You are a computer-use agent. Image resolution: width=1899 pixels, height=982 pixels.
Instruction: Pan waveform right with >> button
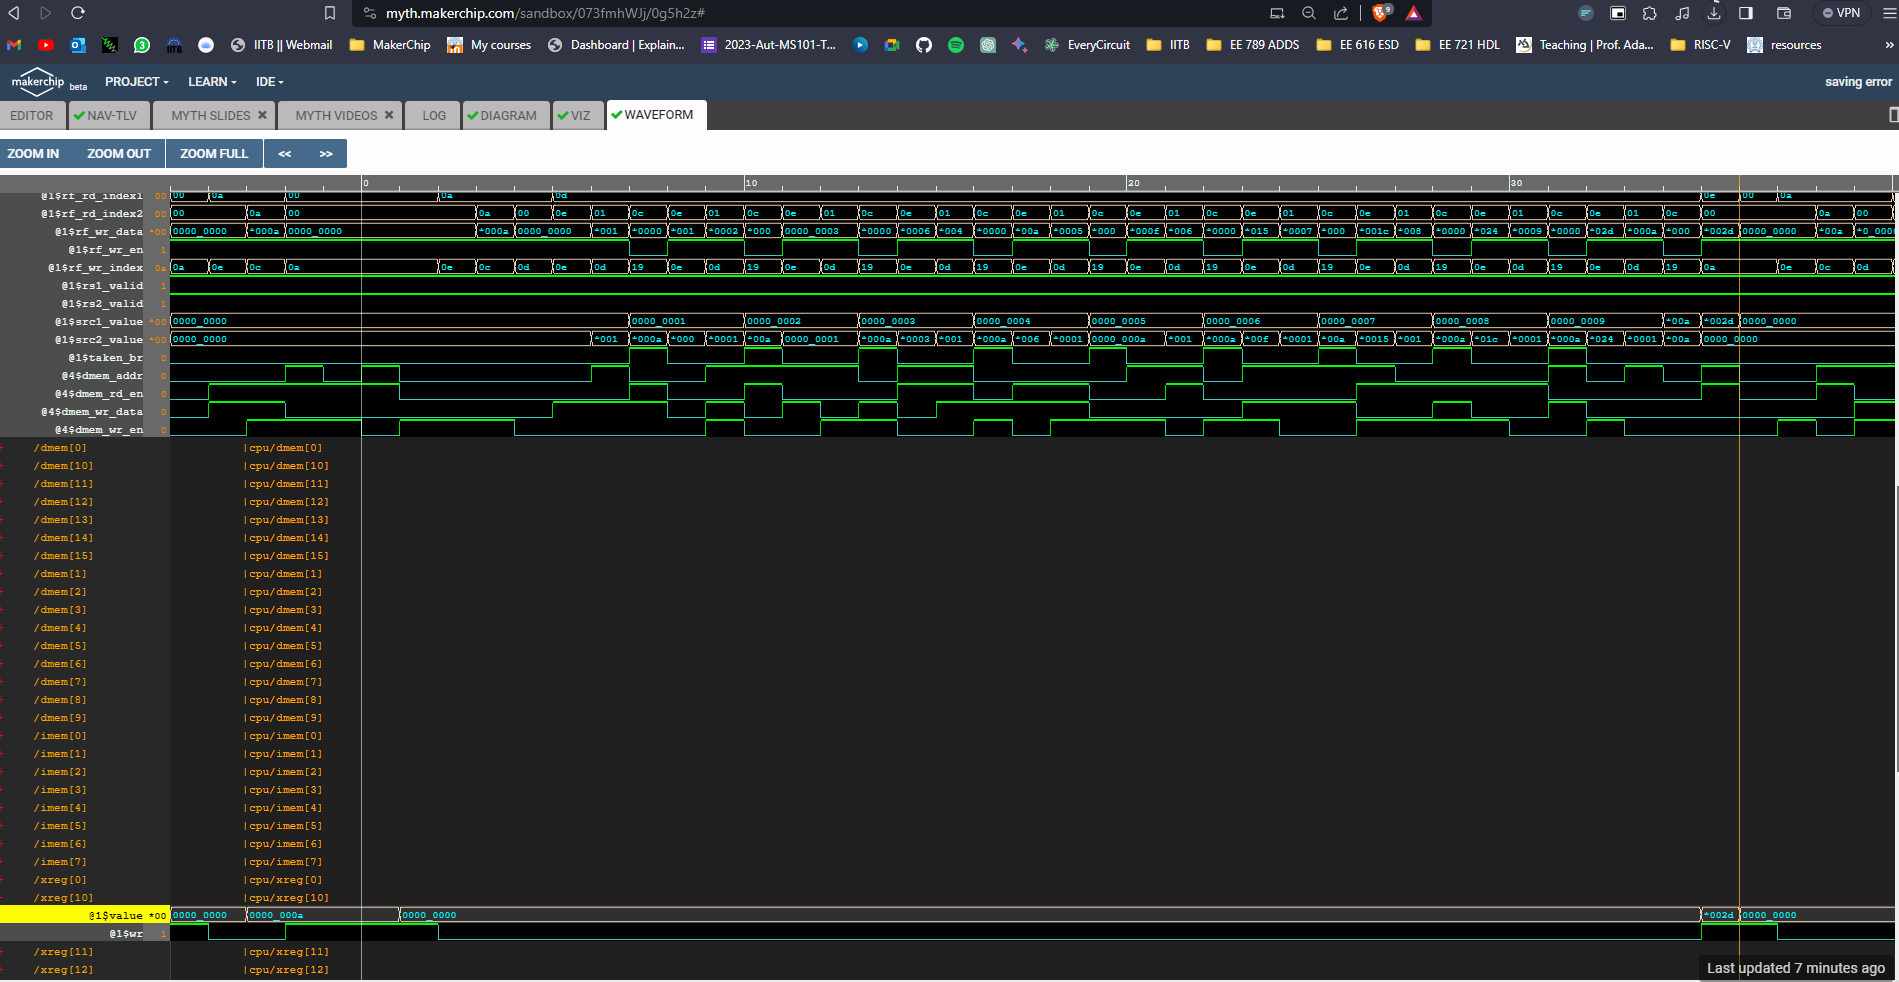326,154
